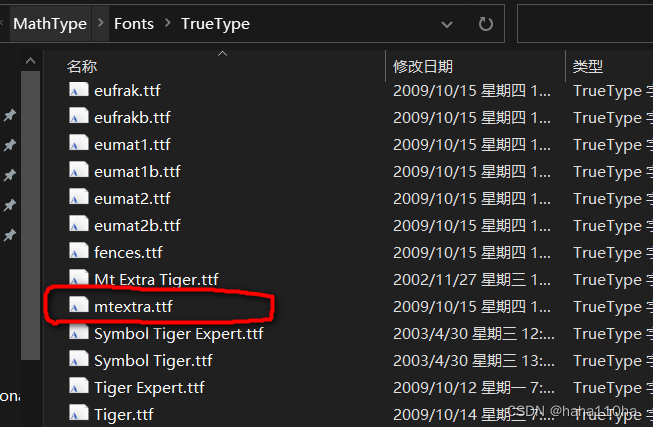
Task: Click the navigation pane scroll up arrow
Action: pos(30,61)
